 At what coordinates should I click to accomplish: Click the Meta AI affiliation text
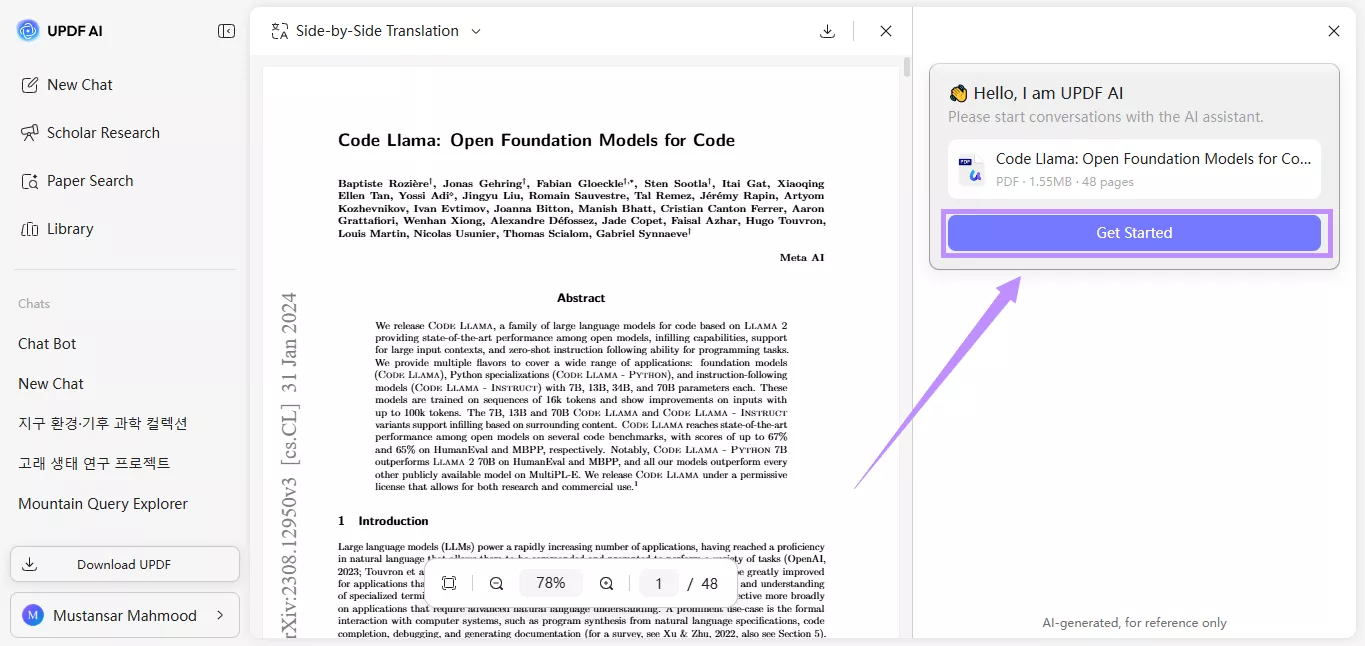tap(802, 257)
